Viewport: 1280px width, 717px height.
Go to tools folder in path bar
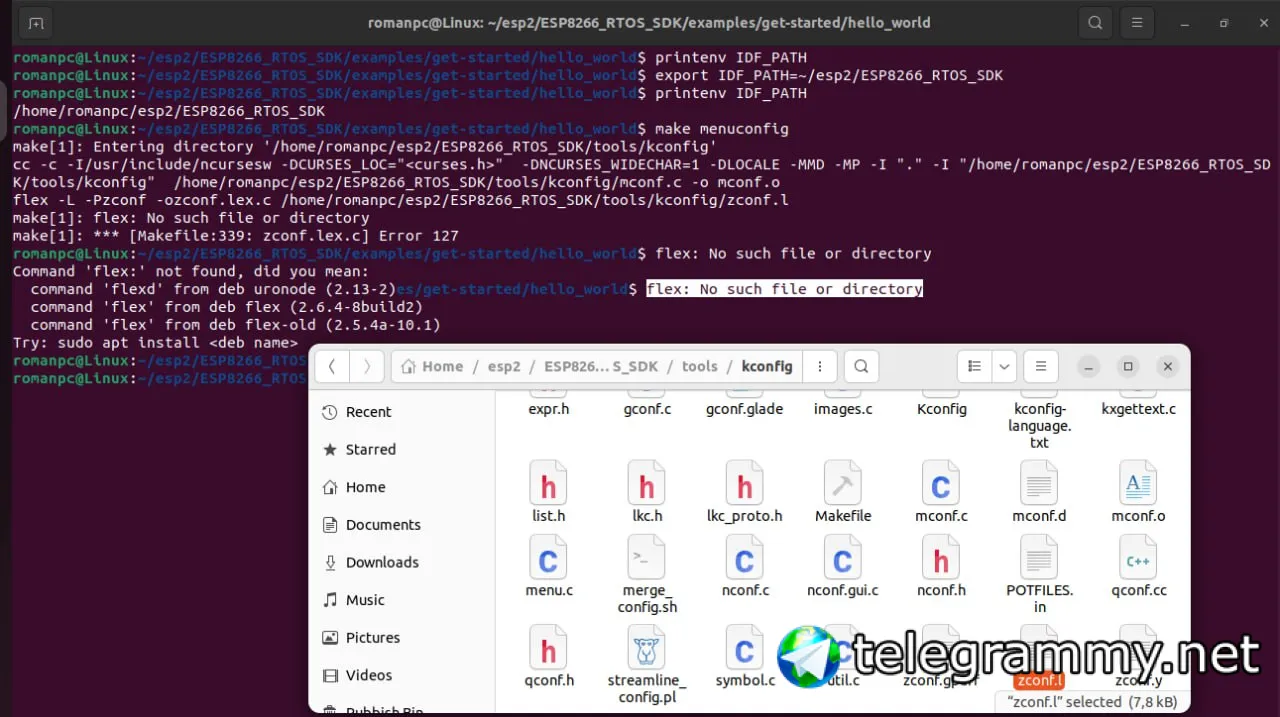(699, 366)
